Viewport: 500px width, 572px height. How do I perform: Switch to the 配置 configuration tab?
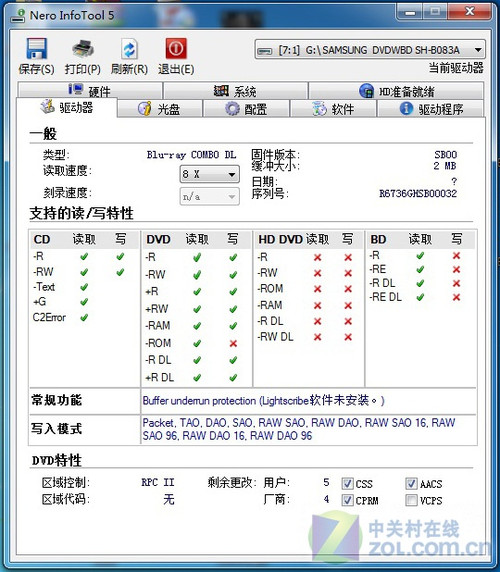point(246,109)
